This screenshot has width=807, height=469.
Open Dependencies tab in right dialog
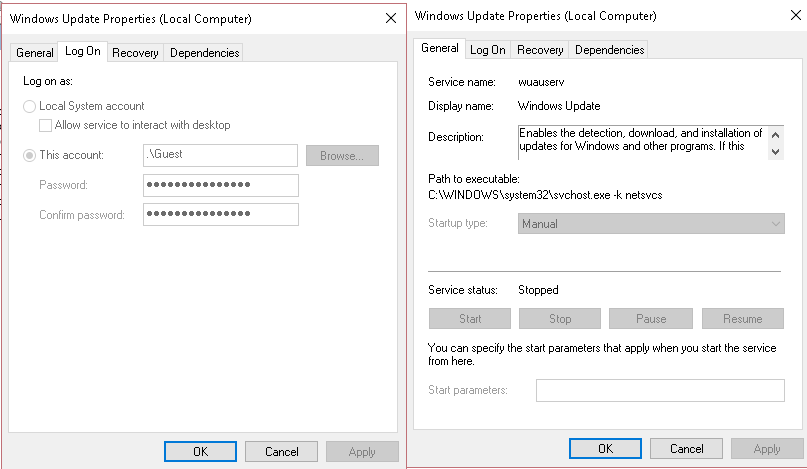click(609, 49)
